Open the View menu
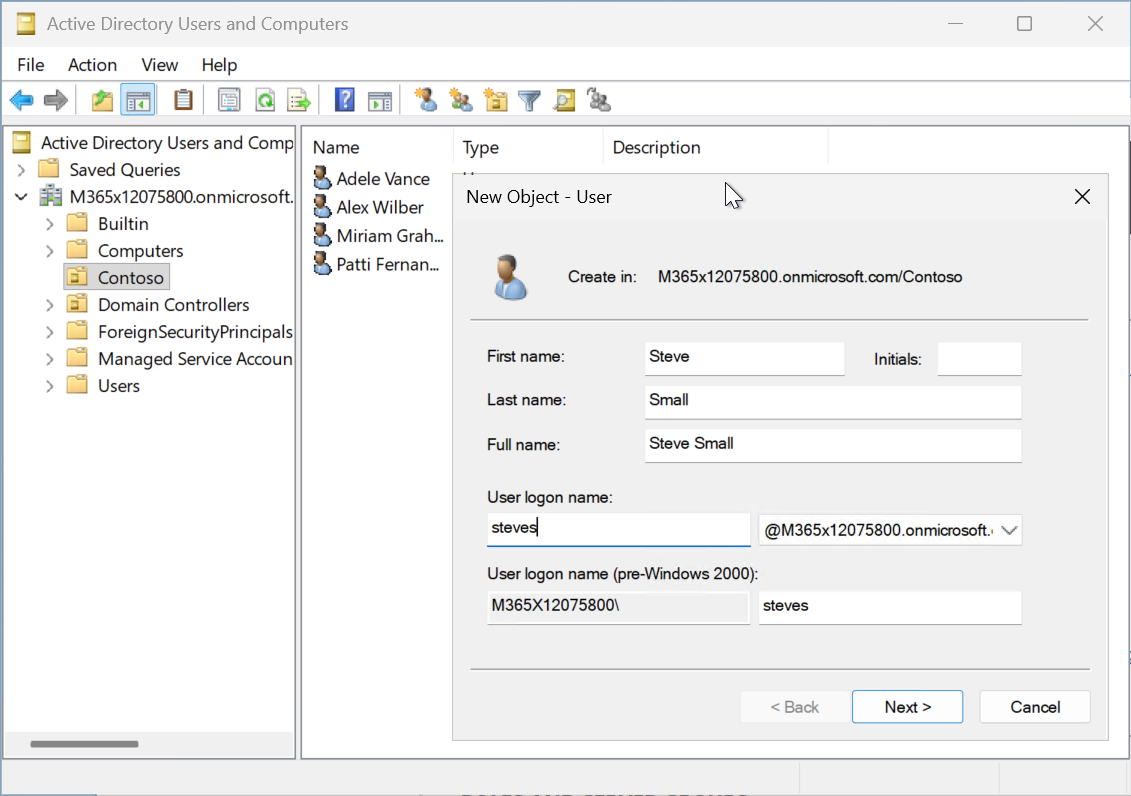This screenshot has height=796, width=1131. tap(160, 65)
